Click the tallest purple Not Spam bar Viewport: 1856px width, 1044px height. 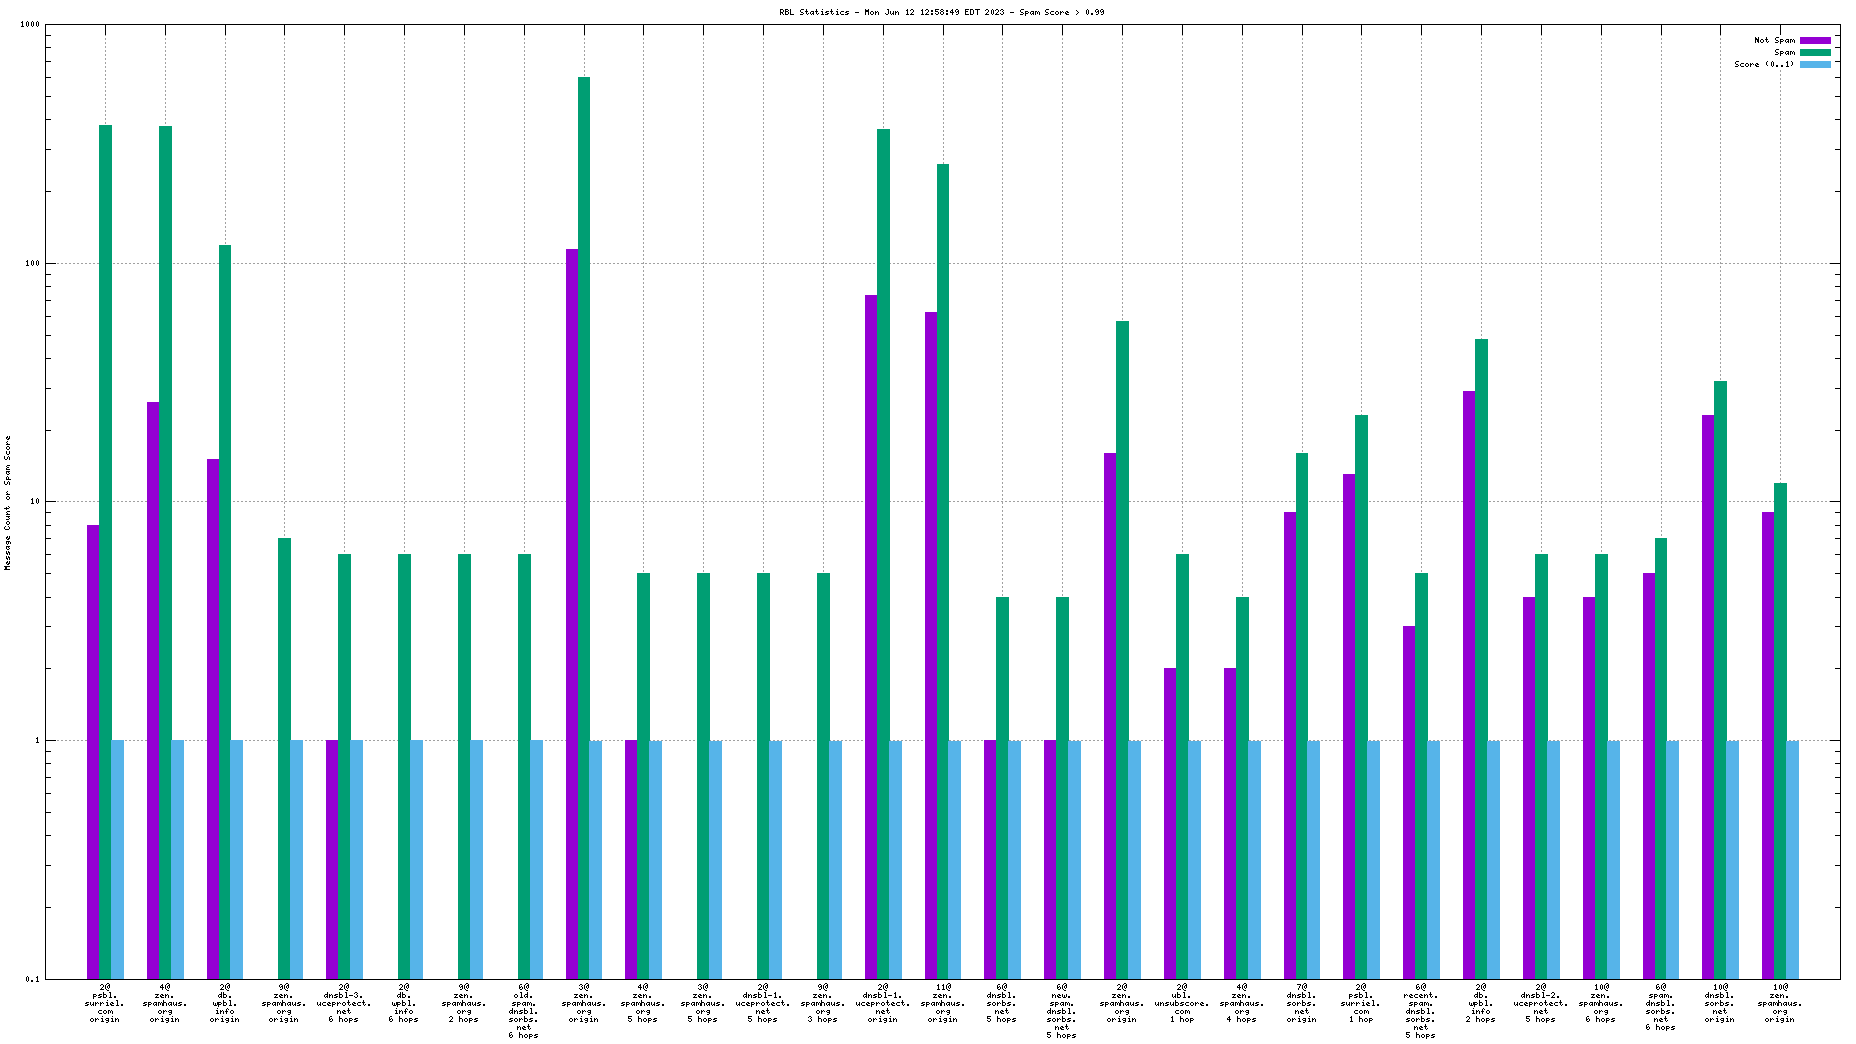(572, 600)
